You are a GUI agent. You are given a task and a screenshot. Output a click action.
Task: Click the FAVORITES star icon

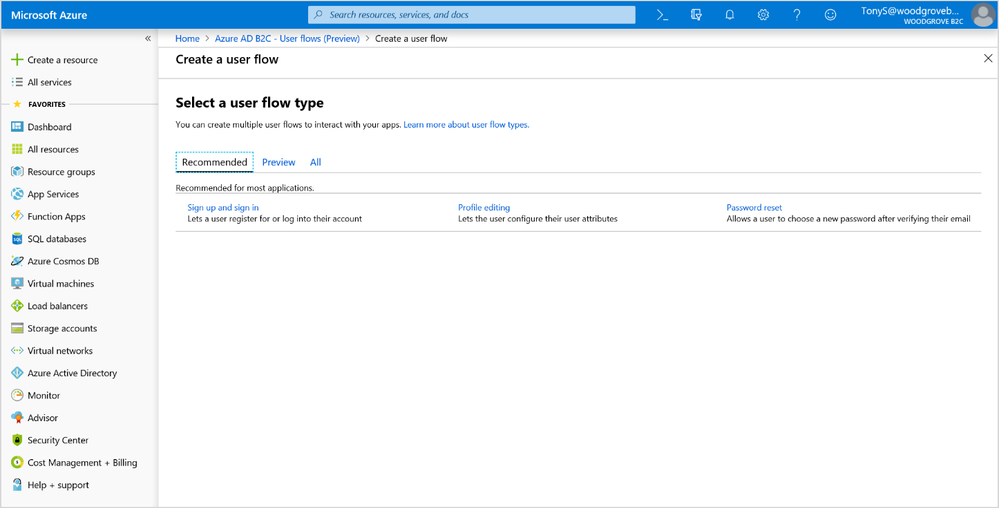[x=17, y=104]
